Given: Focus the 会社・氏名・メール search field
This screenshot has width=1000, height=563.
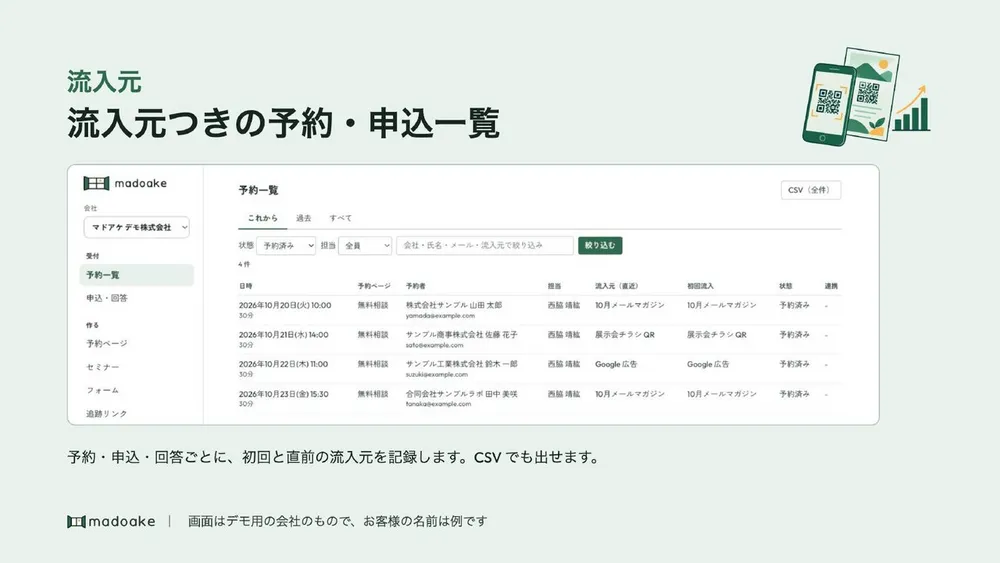Looking at the screenshot, I should (x=485, y=245).
